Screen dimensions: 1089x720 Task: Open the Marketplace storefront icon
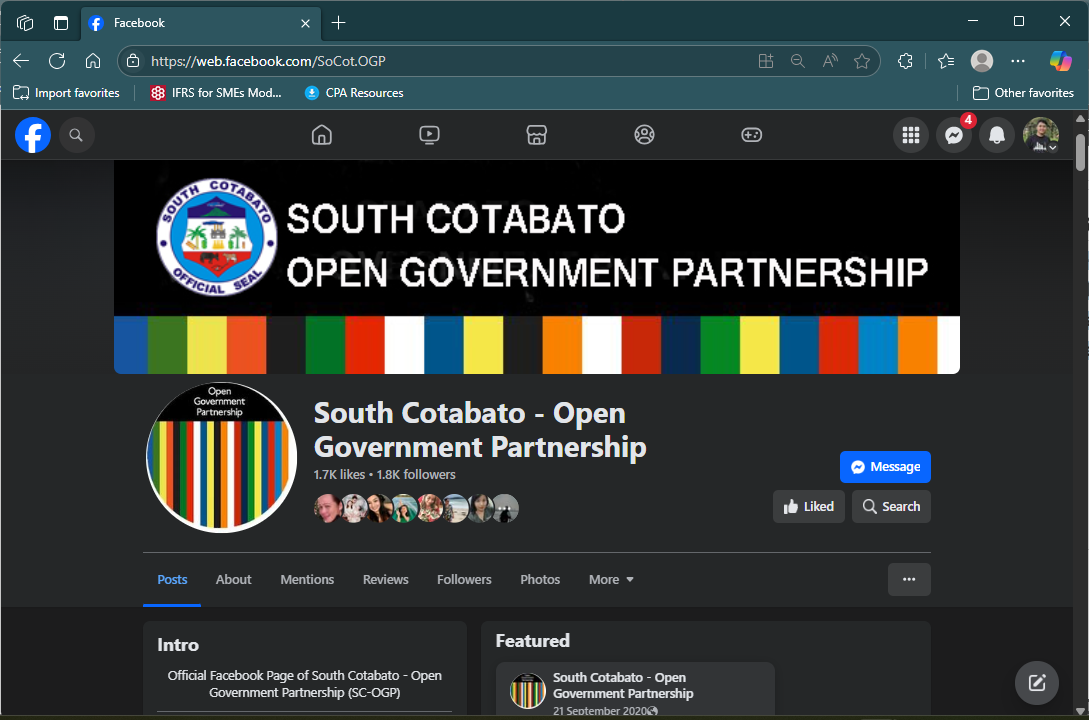click(x=537, y=135)
